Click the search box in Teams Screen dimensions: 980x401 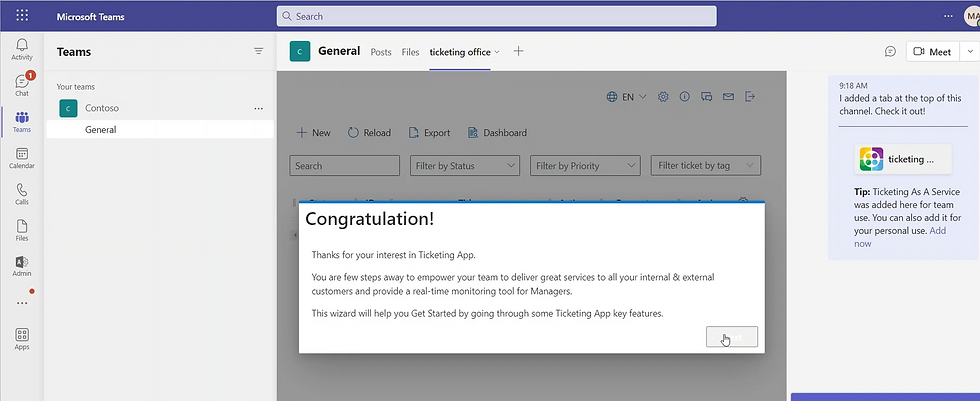point(497,16)
